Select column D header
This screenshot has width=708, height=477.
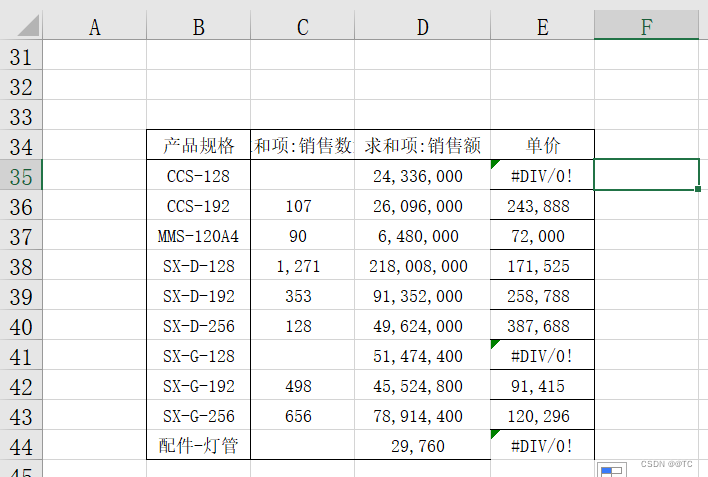(423, 27)
